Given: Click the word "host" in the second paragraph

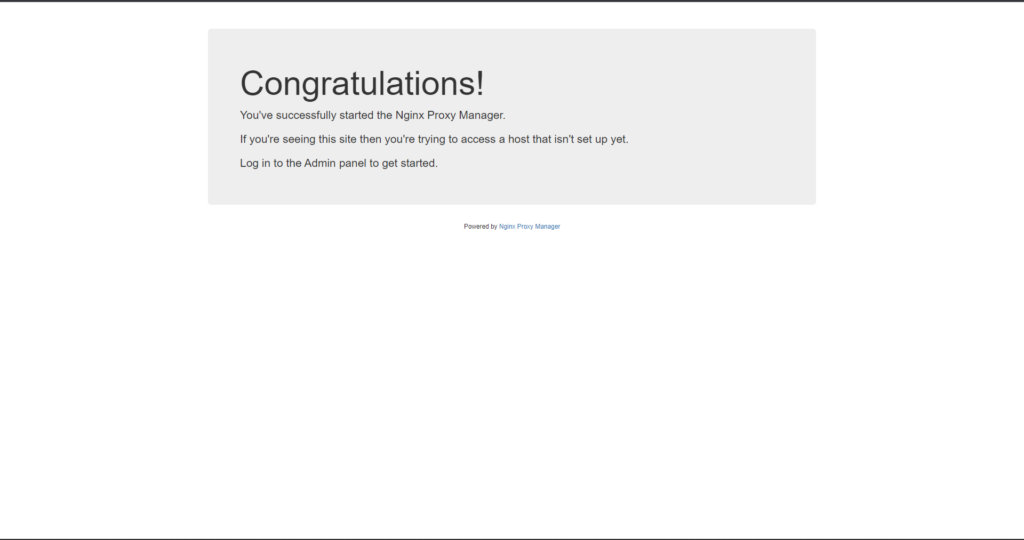Looking at the screenshot, I should point(518,139).
